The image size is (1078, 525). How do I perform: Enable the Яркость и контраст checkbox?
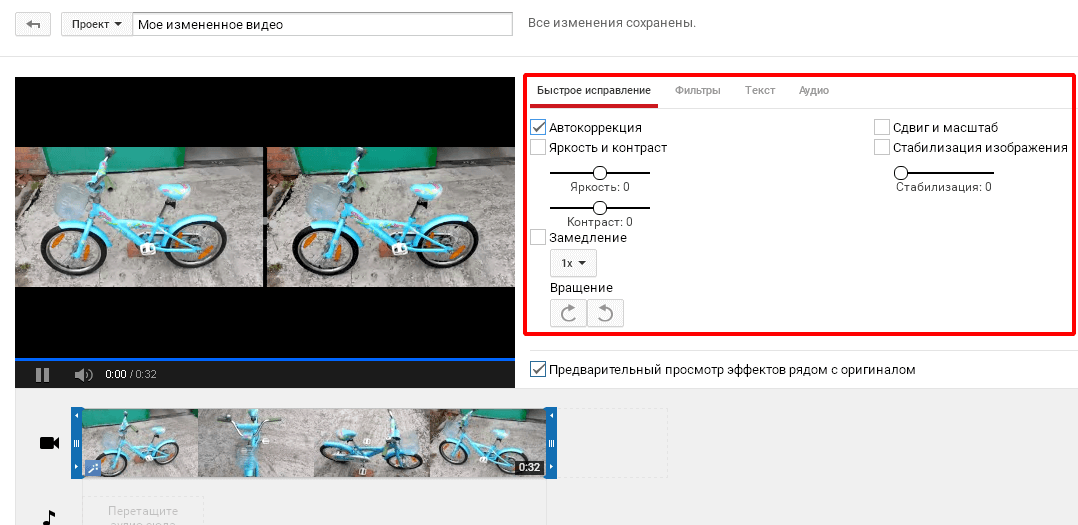click(538, 147)
